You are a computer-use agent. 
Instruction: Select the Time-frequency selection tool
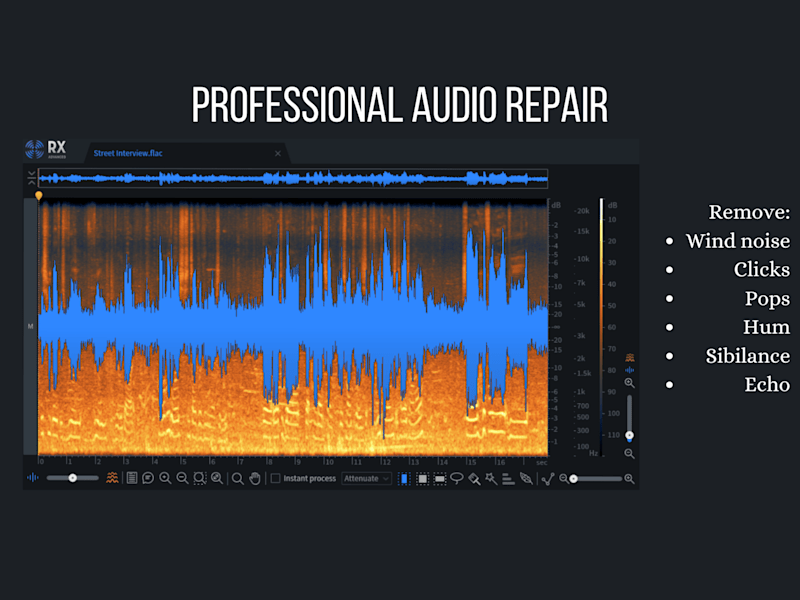pyautogui.click(x=422, y=479)
